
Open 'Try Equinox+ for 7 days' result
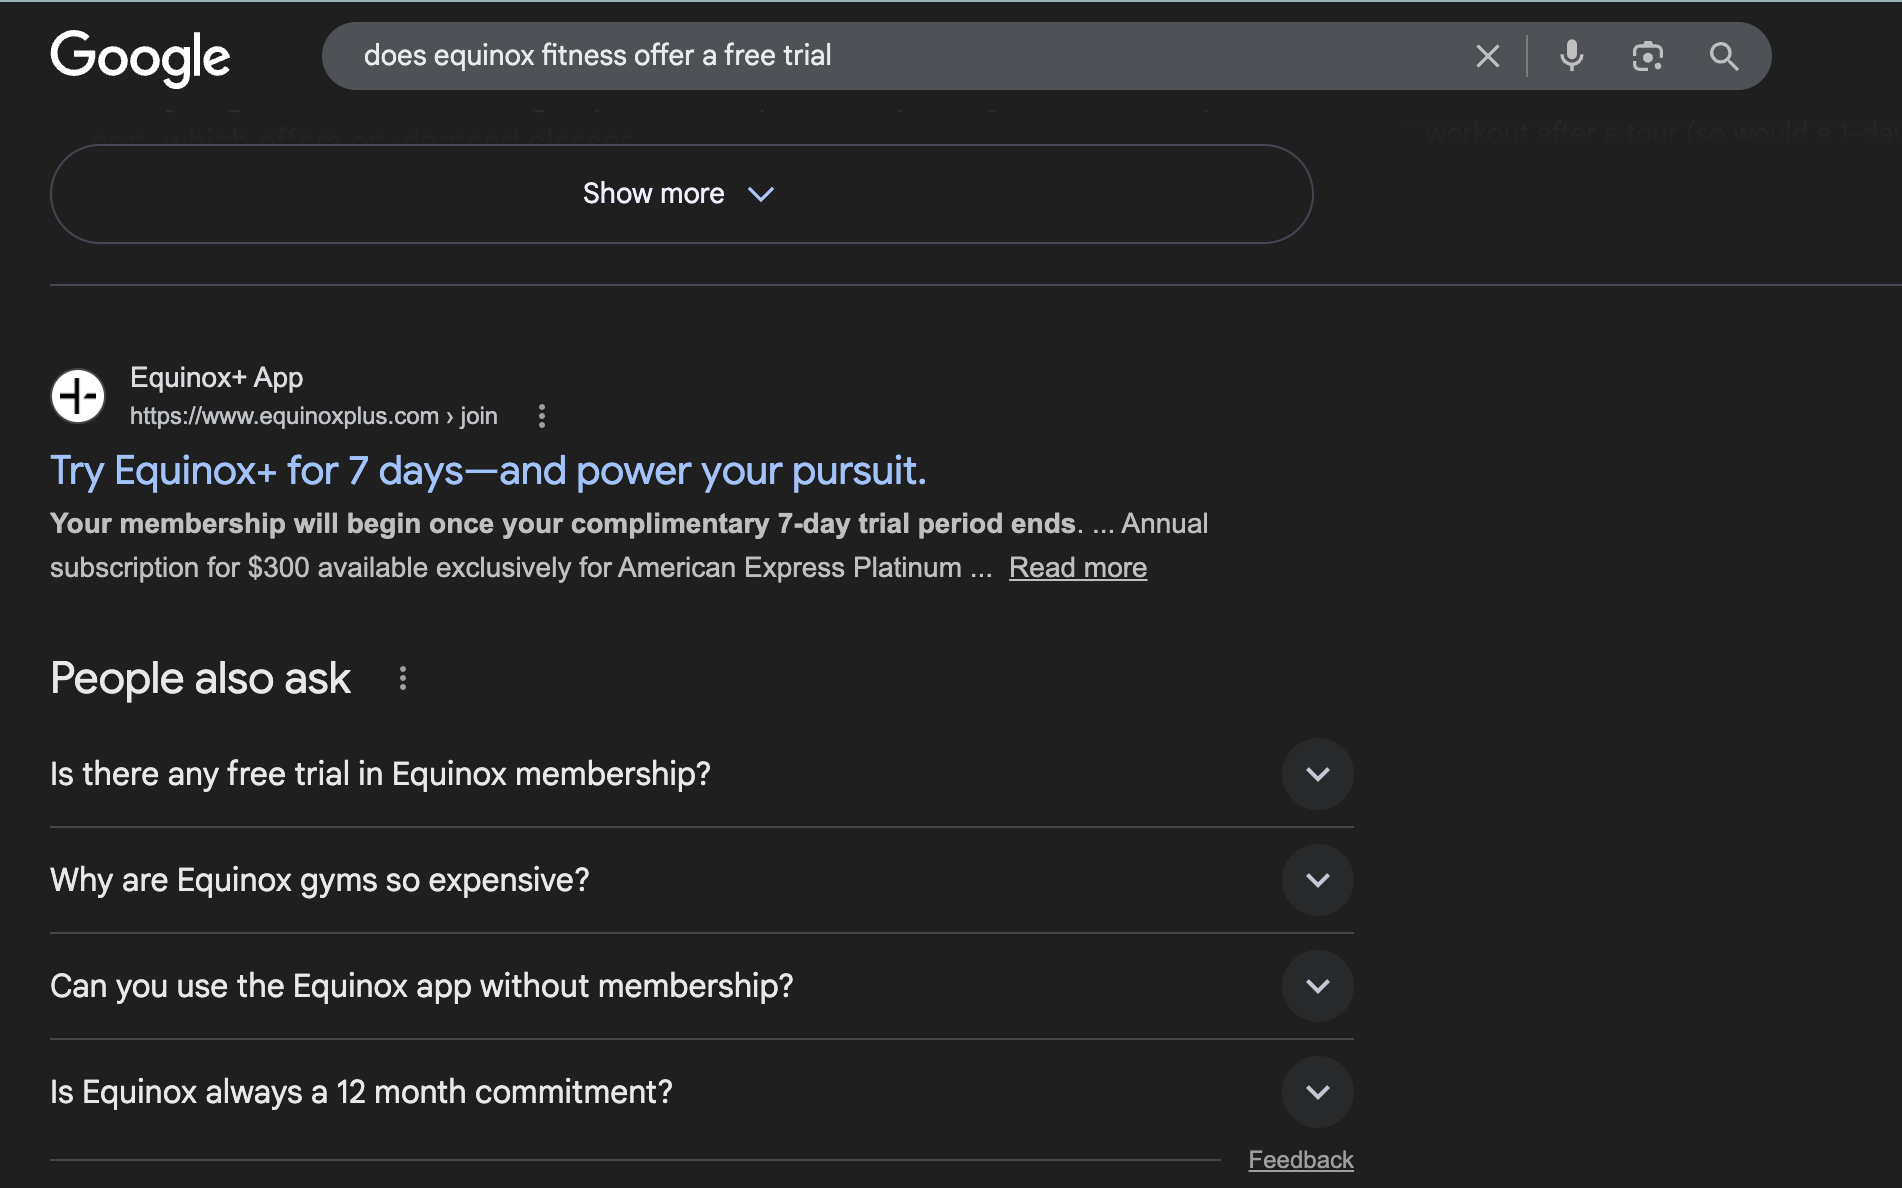(x=488, y=471)
